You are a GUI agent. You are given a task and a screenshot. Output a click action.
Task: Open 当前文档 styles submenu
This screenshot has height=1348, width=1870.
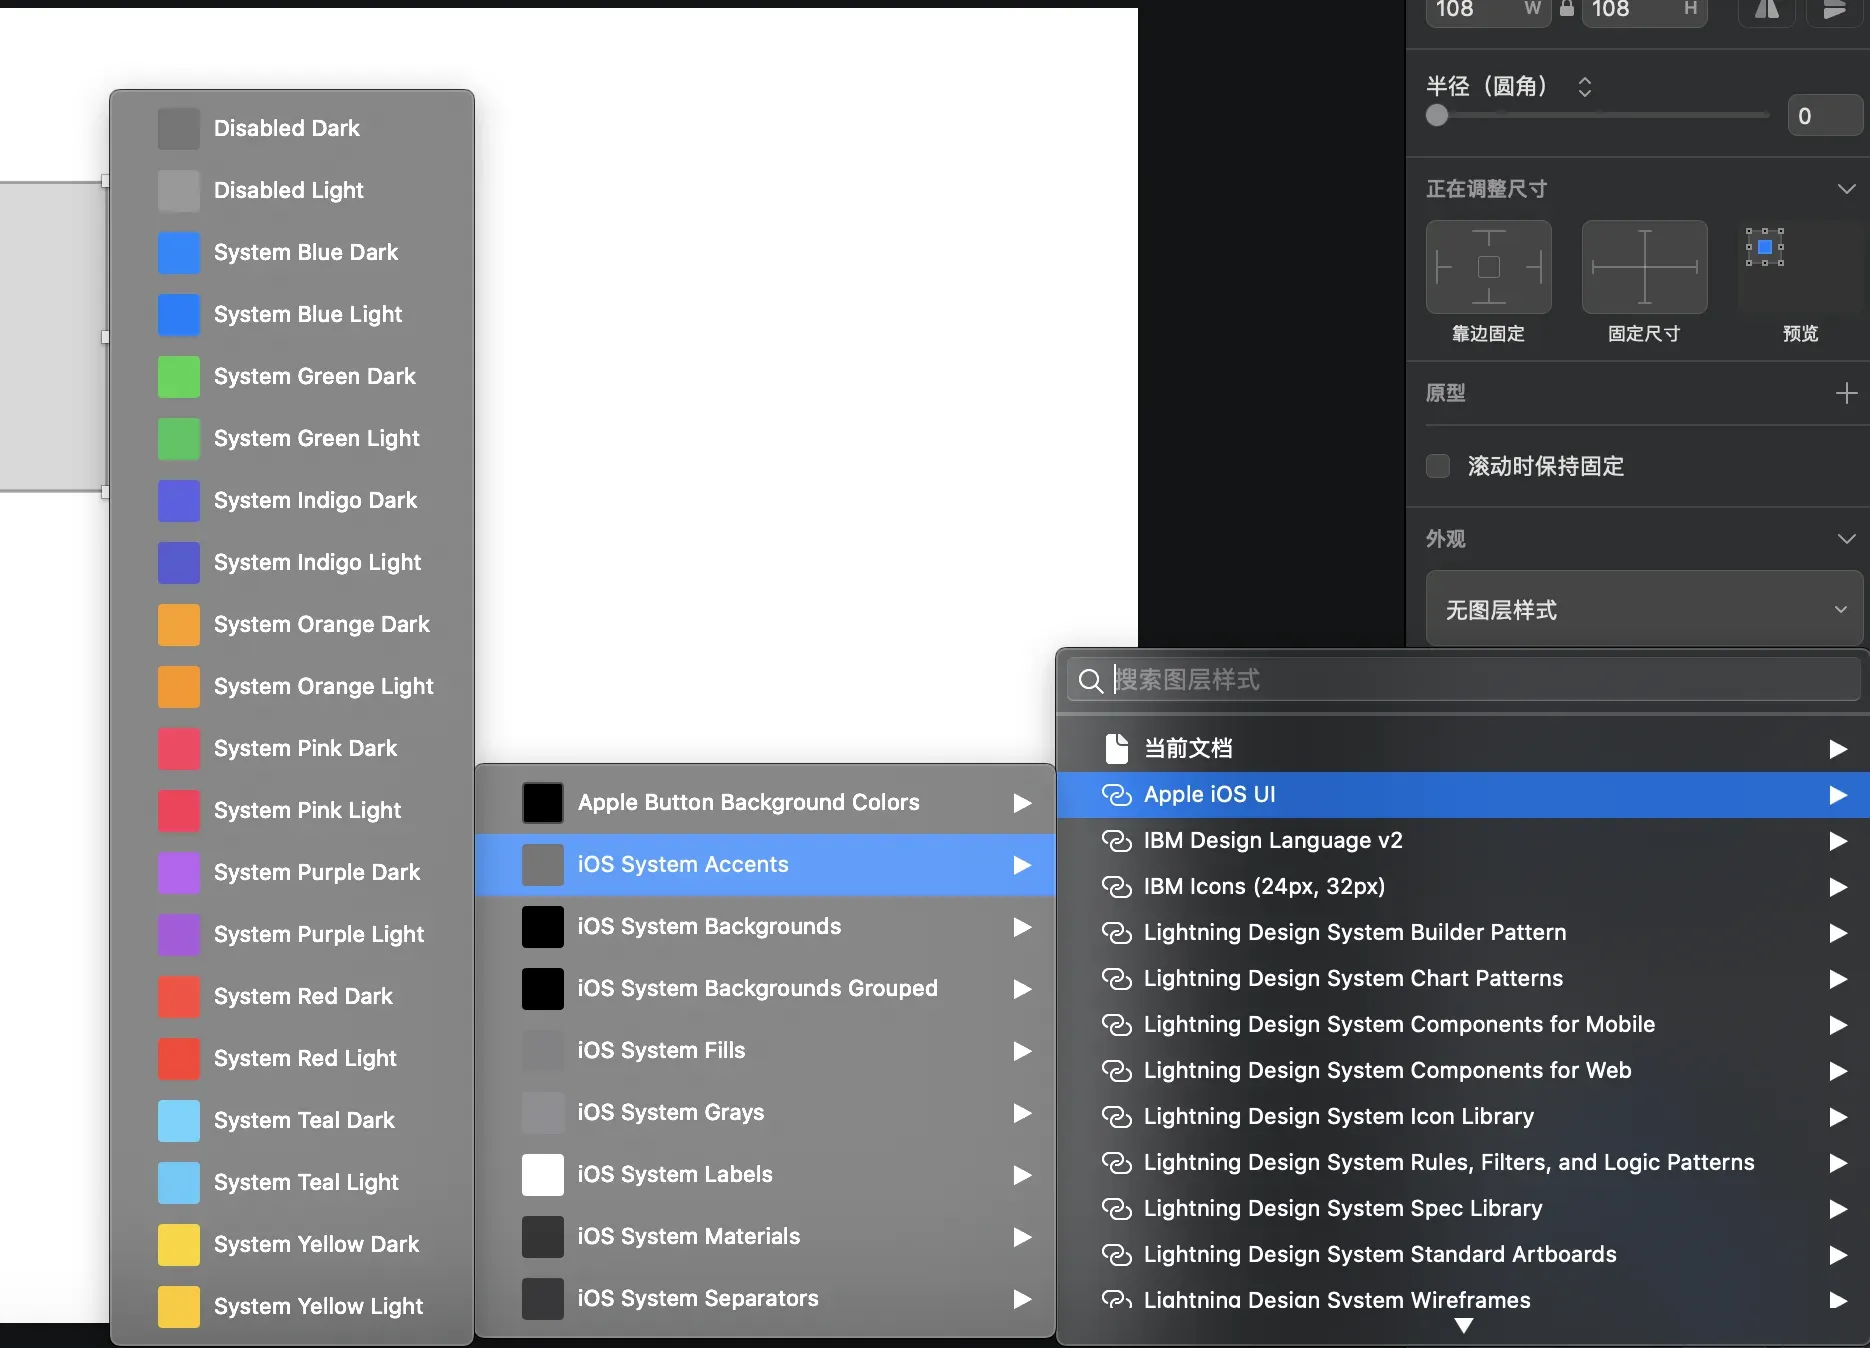pyautogui.click(x=1463, y=748)
